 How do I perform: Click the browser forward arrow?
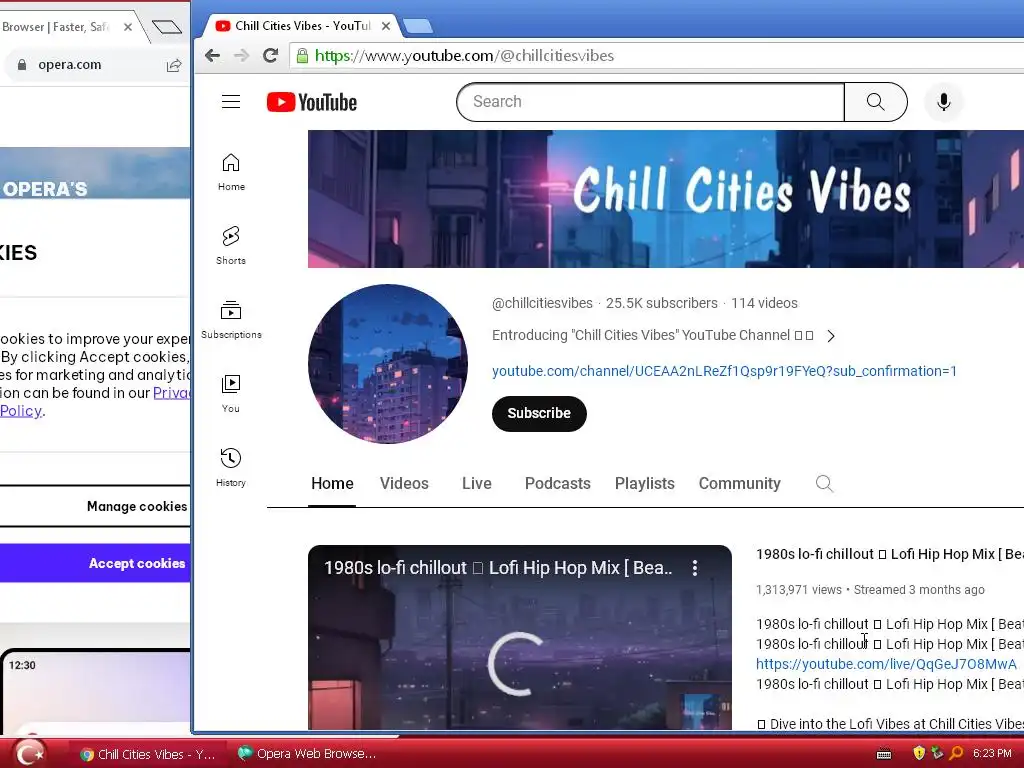[x=242, y=56]
